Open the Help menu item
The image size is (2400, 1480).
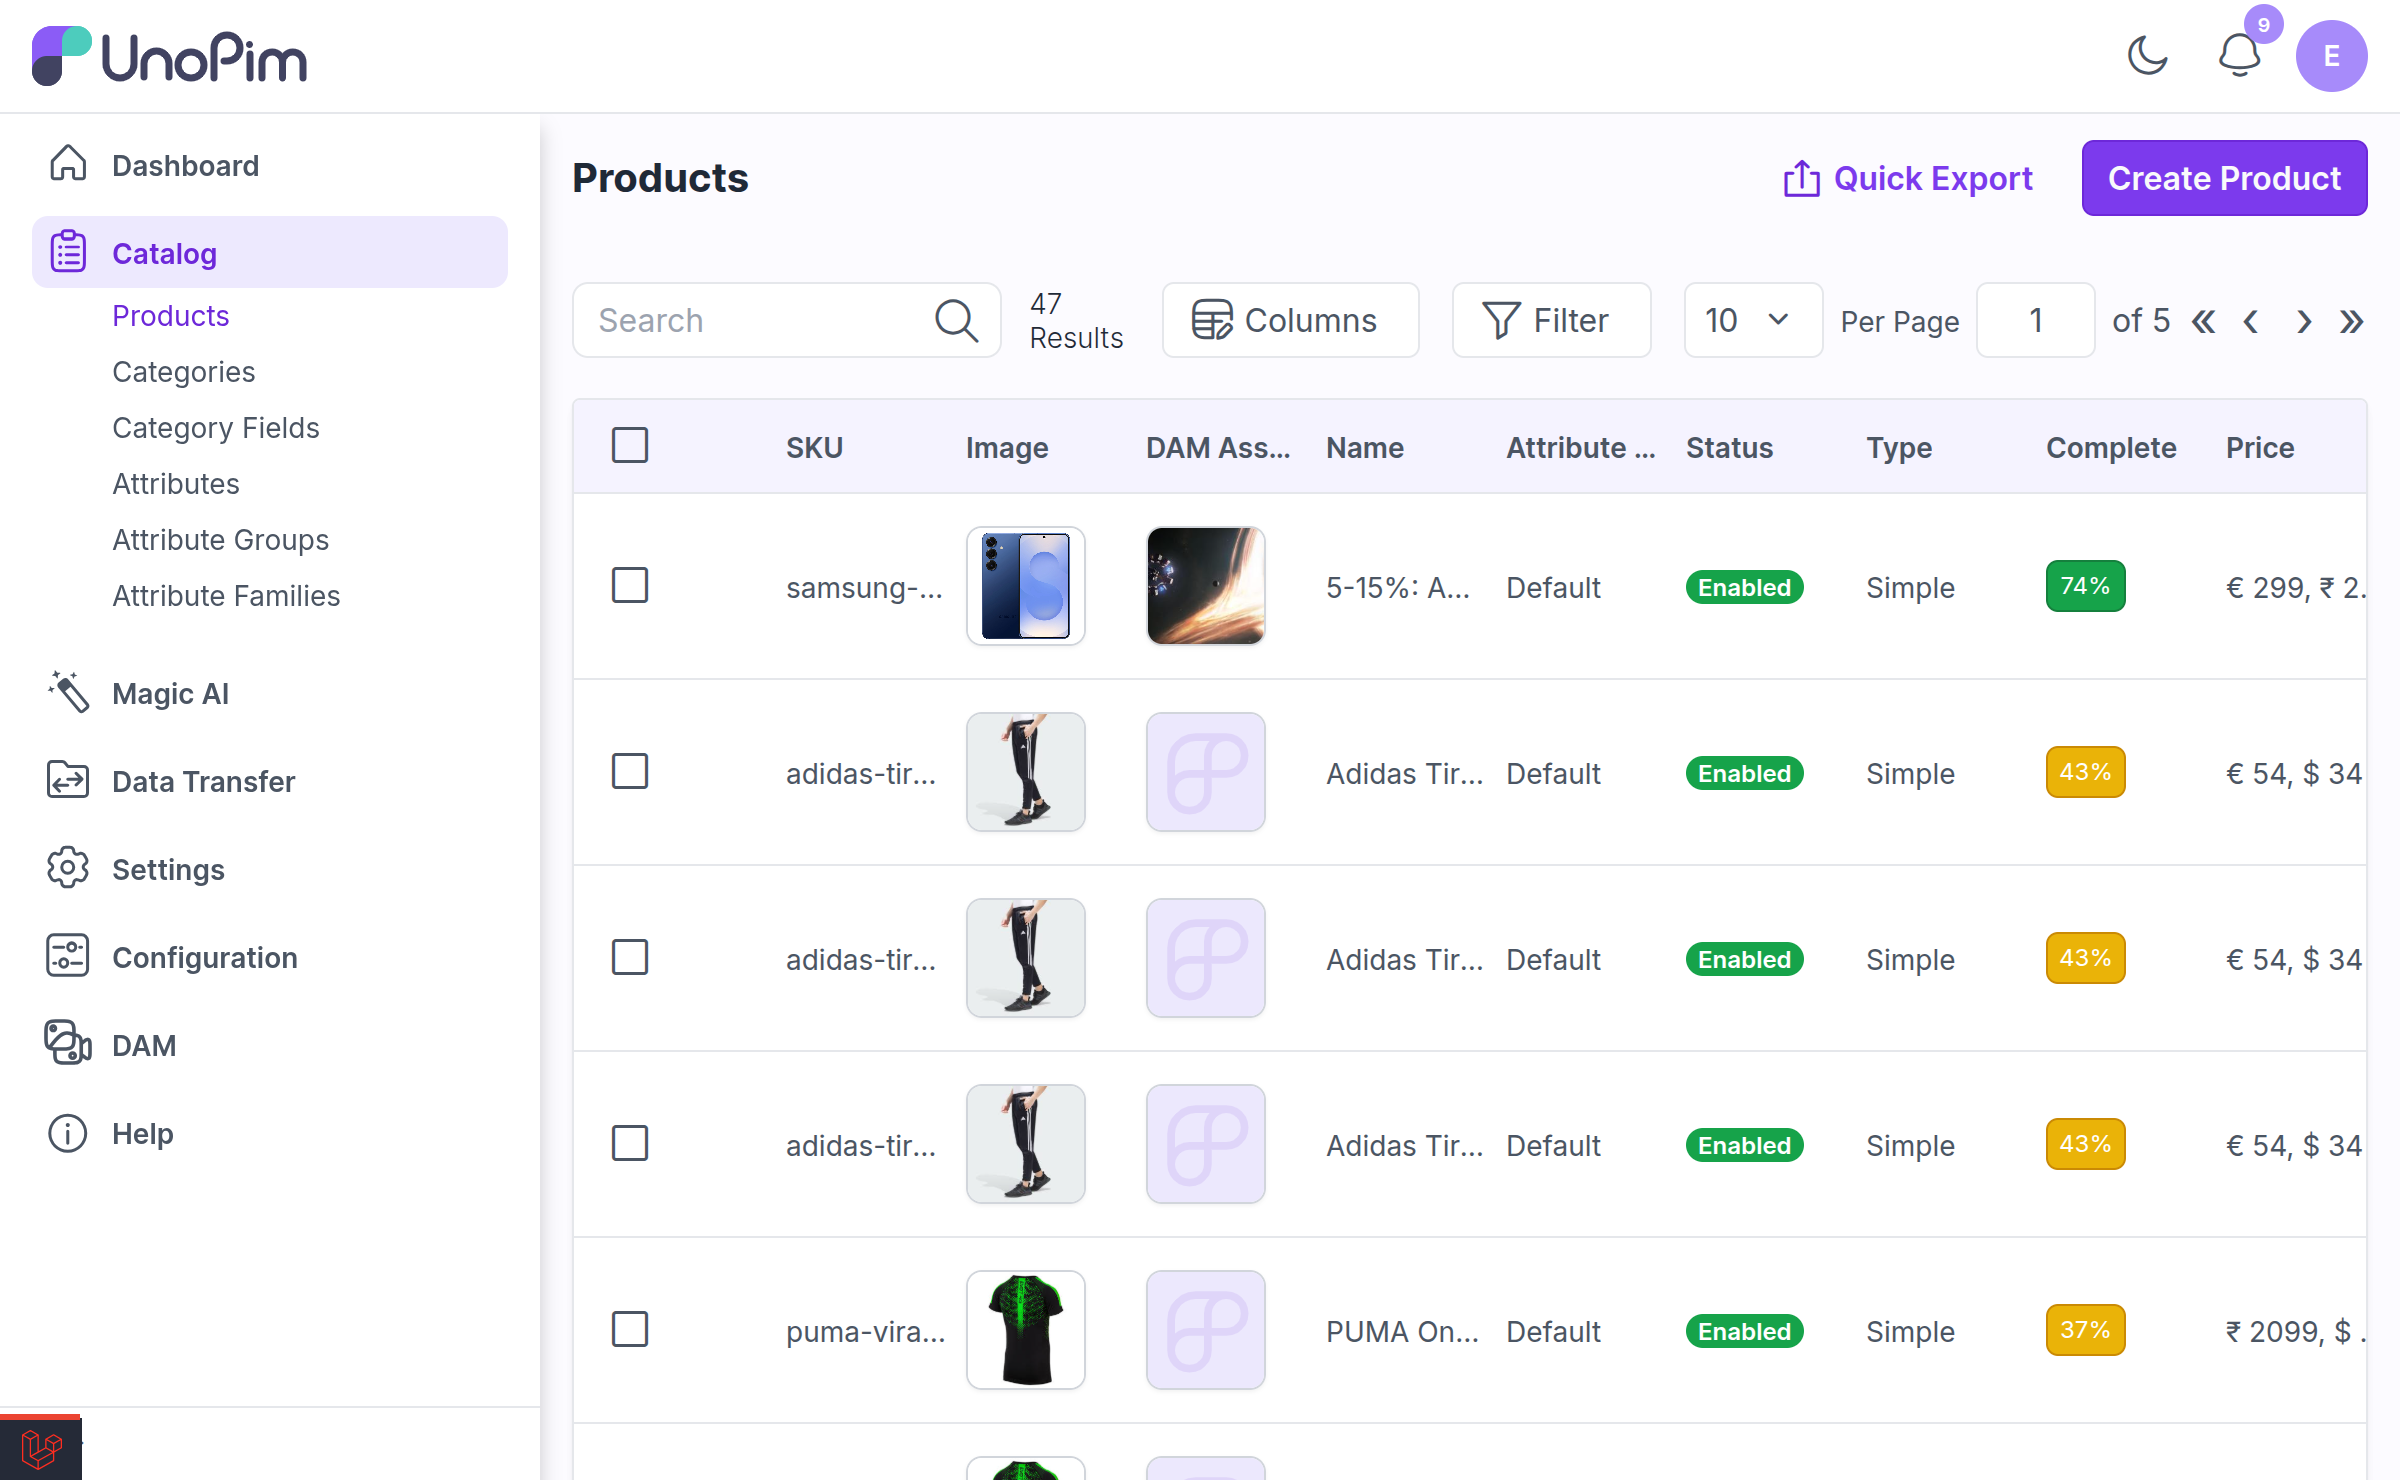(x=270, y=1133)
